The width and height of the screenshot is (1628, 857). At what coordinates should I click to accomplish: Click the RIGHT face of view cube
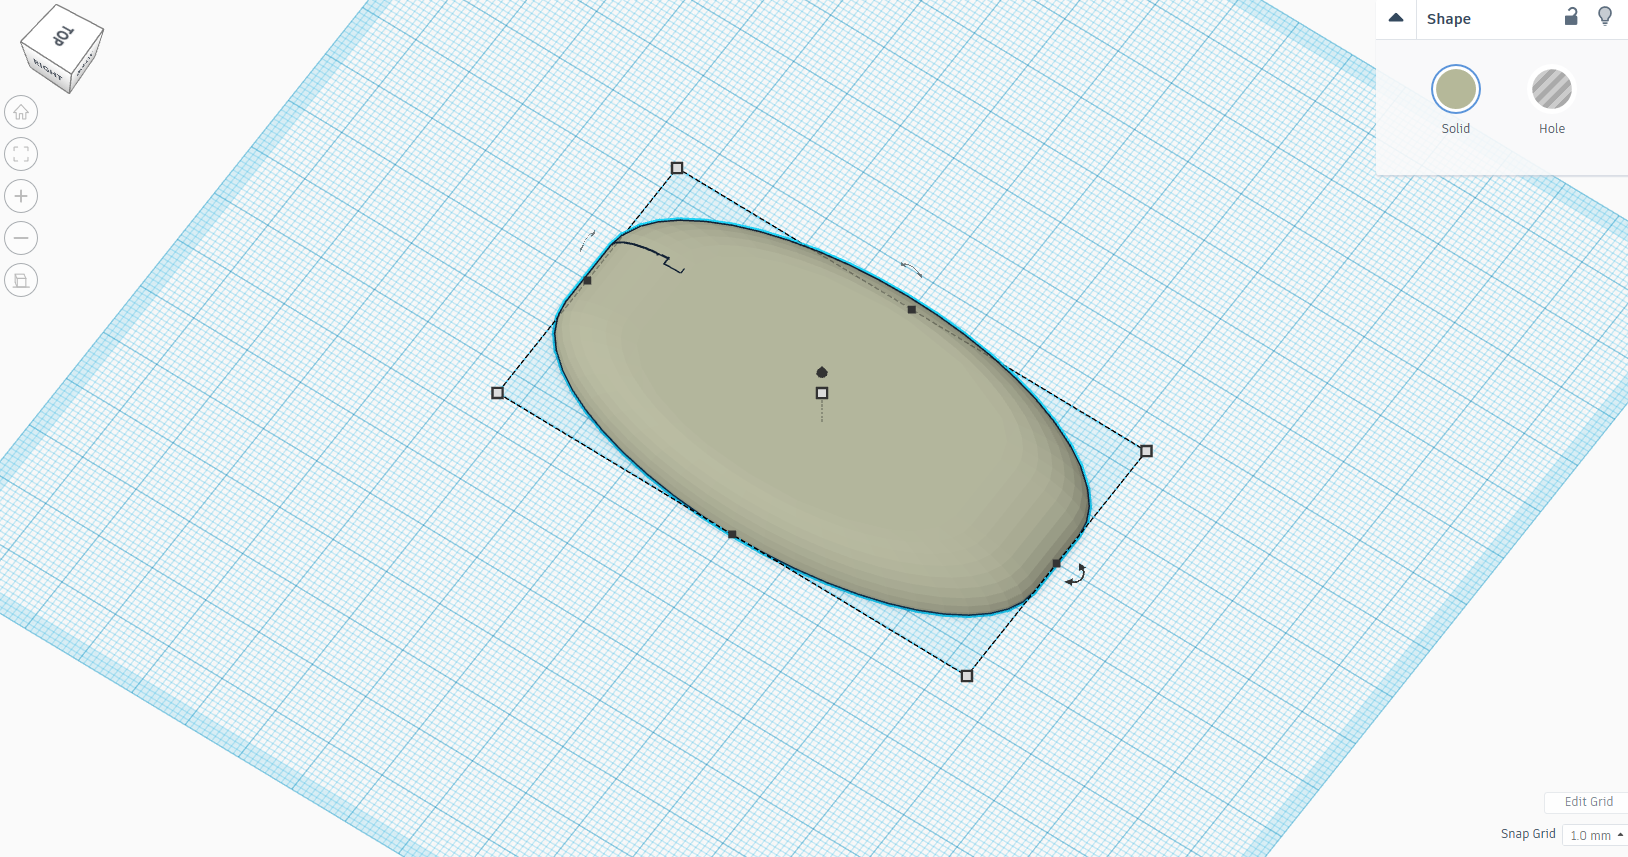point(47,70)
